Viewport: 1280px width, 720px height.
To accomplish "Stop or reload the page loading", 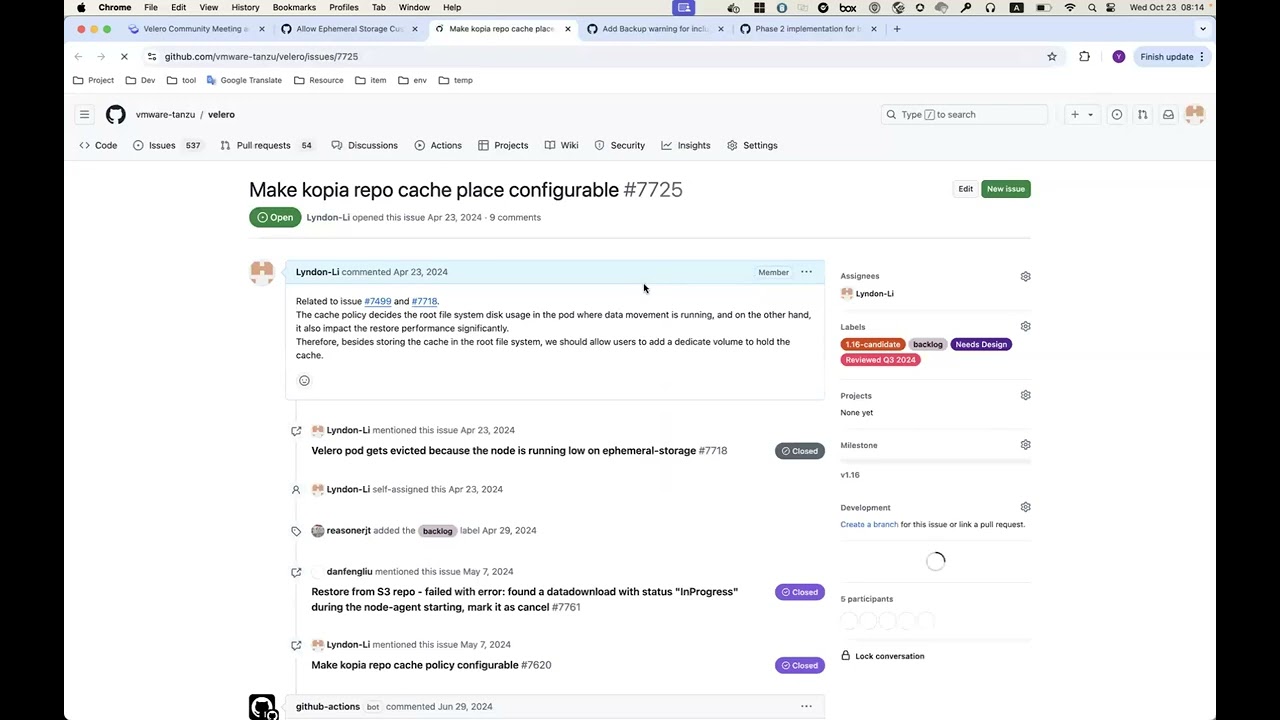I will [x=124, y=57].
